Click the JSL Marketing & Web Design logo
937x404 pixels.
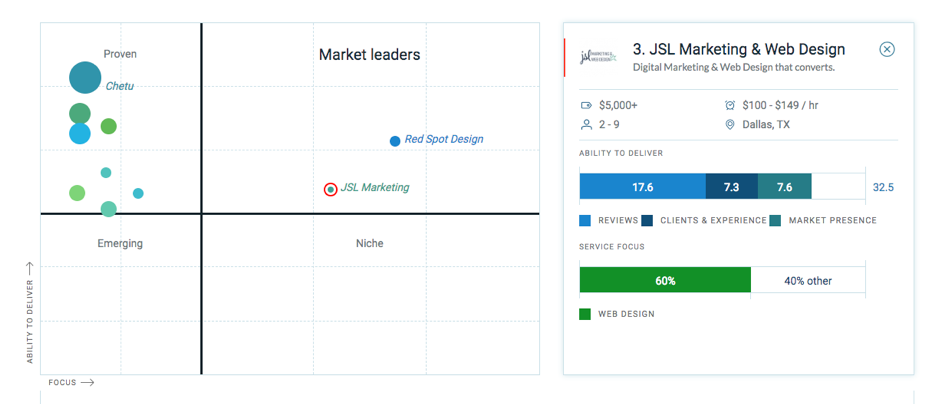pyautogui.click(x=599, y=56)
